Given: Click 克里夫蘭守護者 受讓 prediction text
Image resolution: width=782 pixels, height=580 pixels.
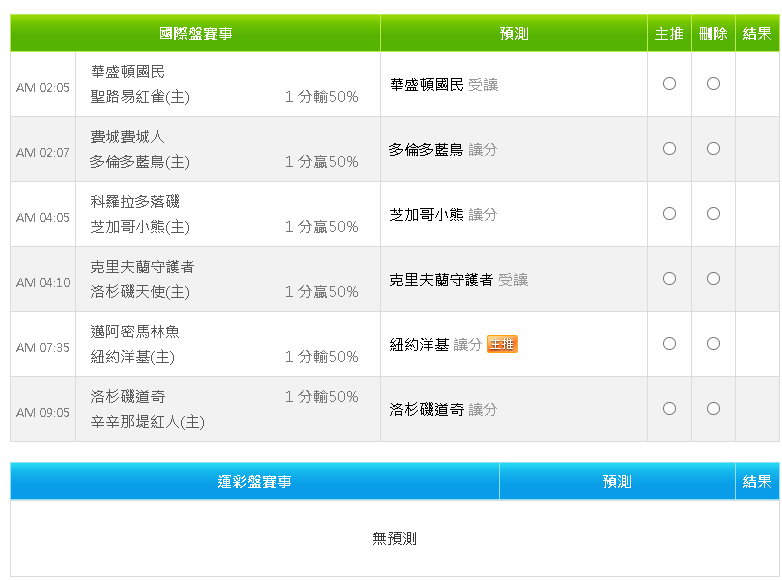Looking at the screenshot, I should (459, 280).
